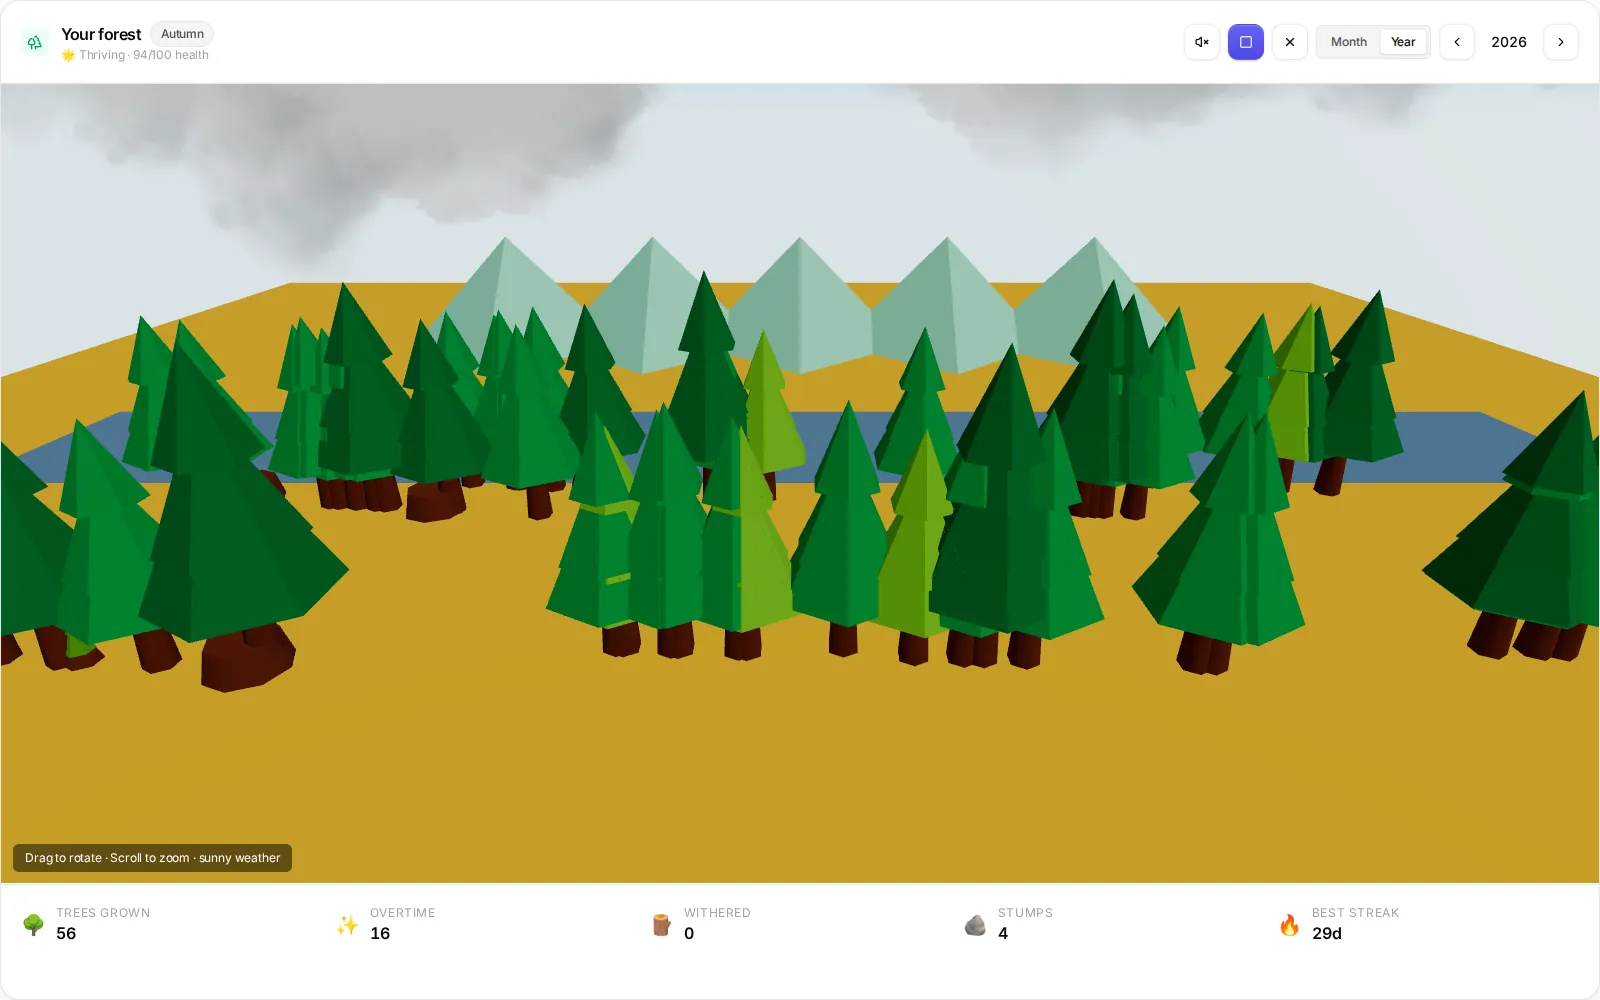Close the forest view with X
Image resolution: width=1600 pixels, height=1000 pixels.
click(x=1290, y=42)
